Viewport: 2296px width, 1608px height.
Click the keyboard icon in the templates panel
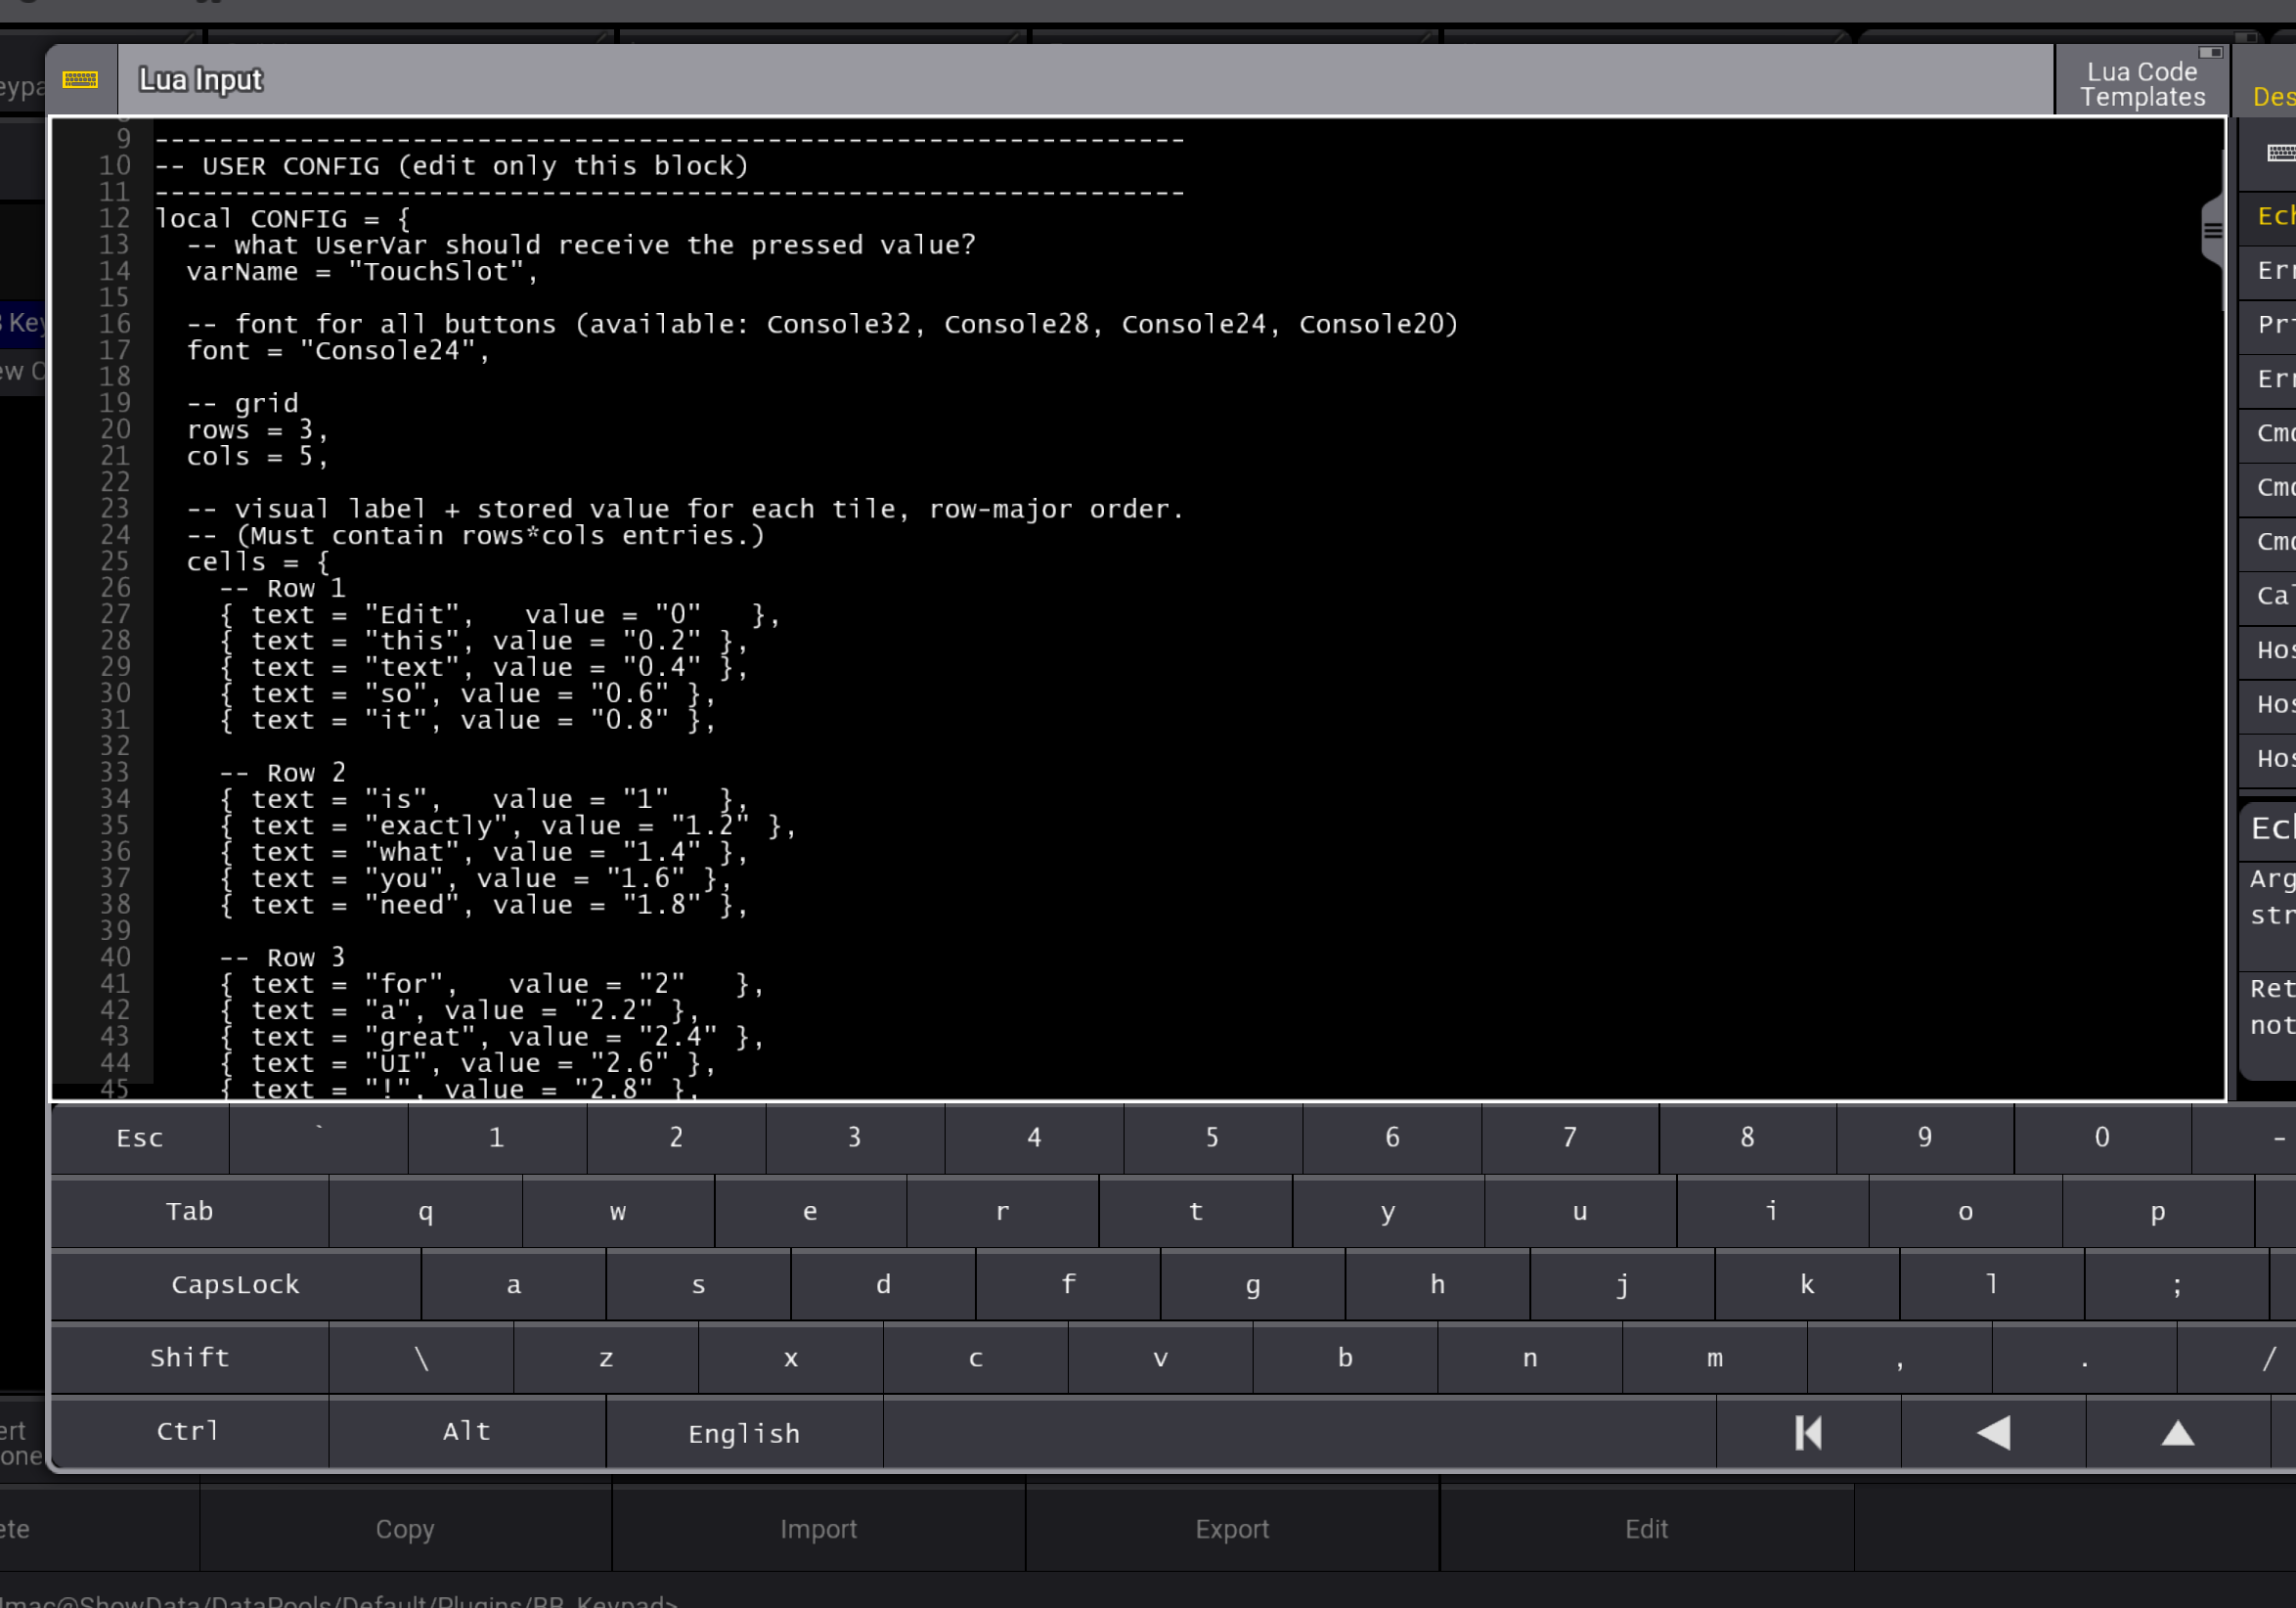point(2280,153)
